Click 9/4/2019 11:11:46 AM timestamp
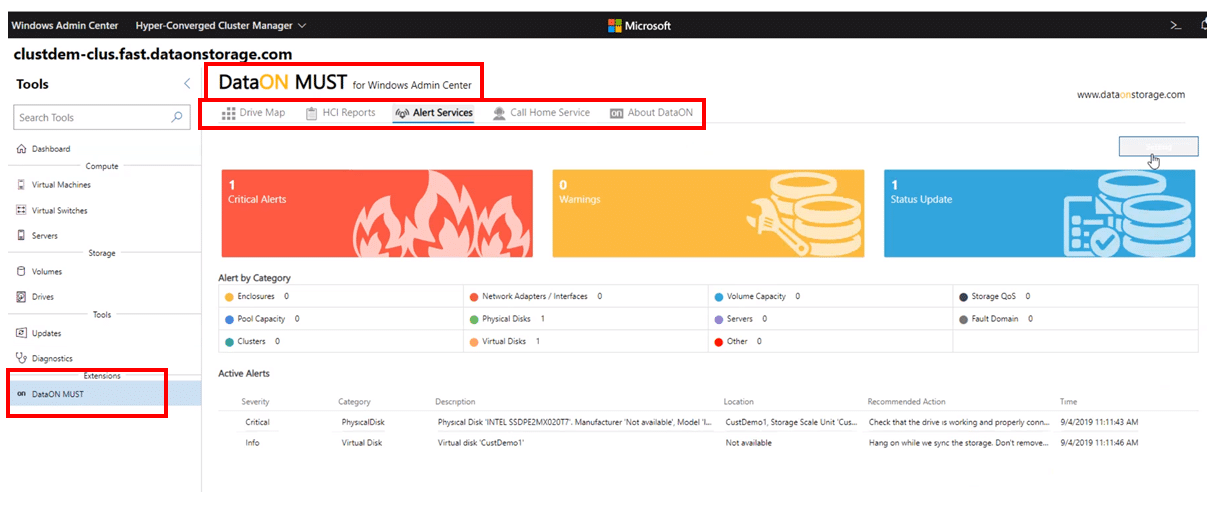The height and width of the screenshot is (514, 1215). point(1099,443)
